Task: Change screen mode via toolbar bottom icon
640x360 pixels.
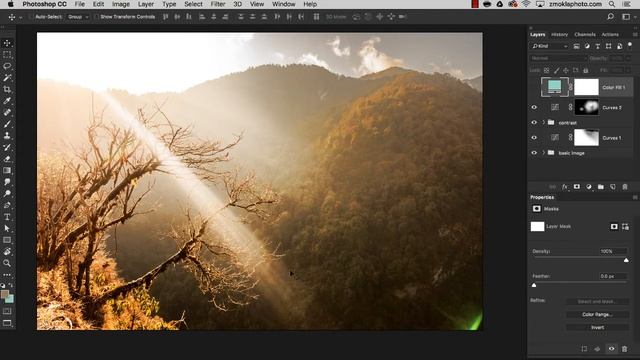Action: (x=7, y=323)
